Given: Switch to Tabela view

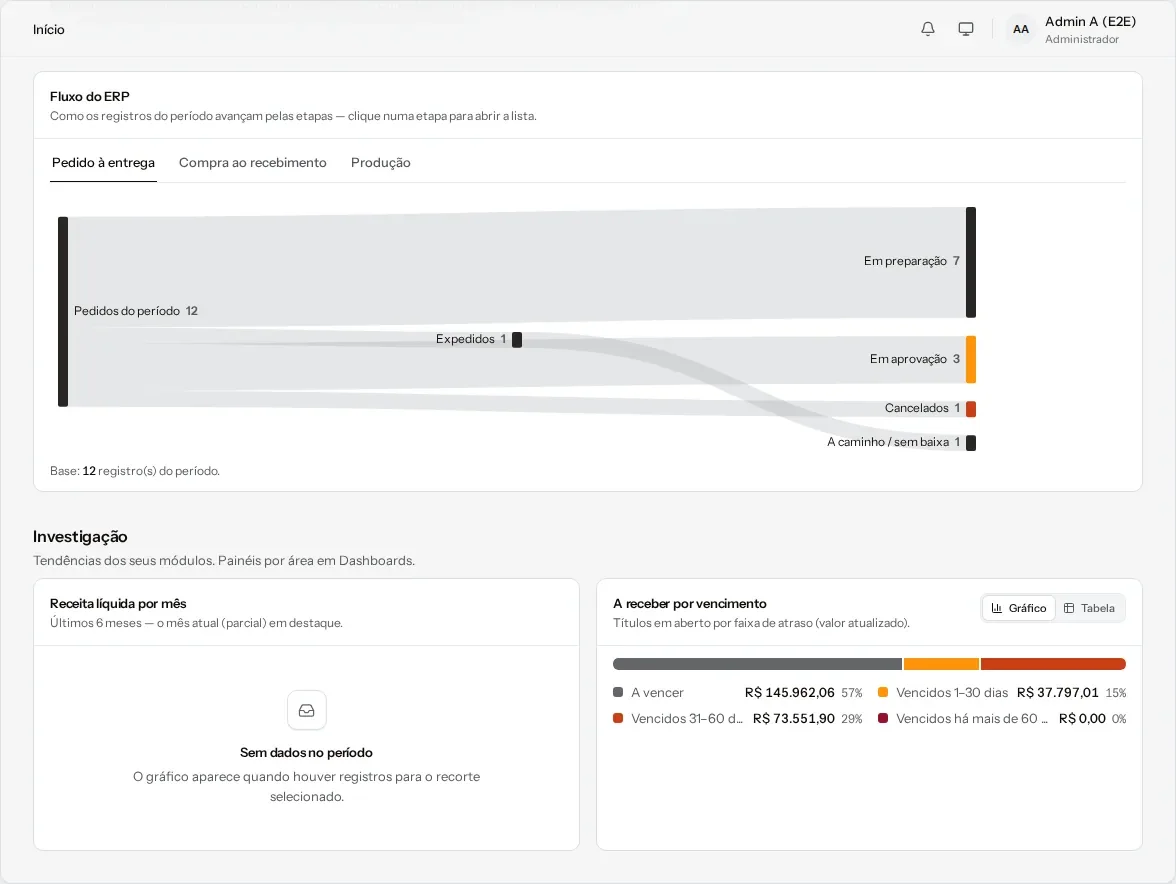Looking at the screenshot, I should 1089,608.
